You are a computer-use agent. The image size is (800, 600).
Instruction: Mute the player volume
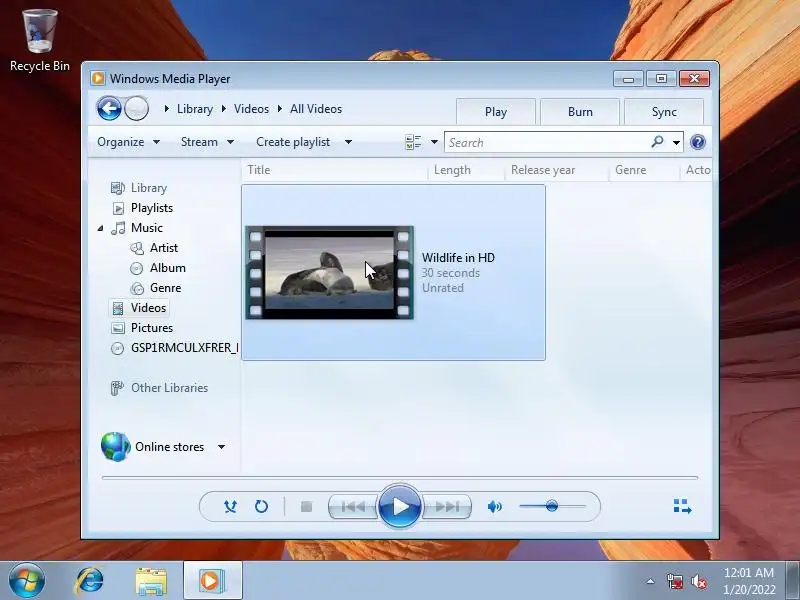coord(494,506)
